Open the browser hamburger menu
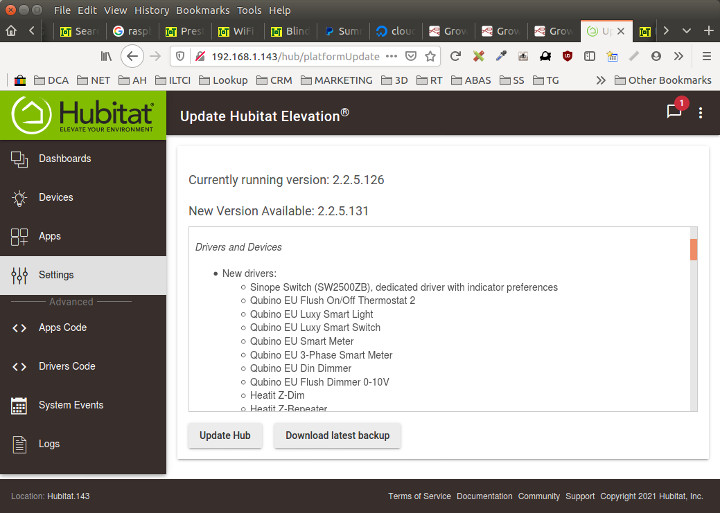The width and height of the screenshot is (720, 513). (707, 56)
